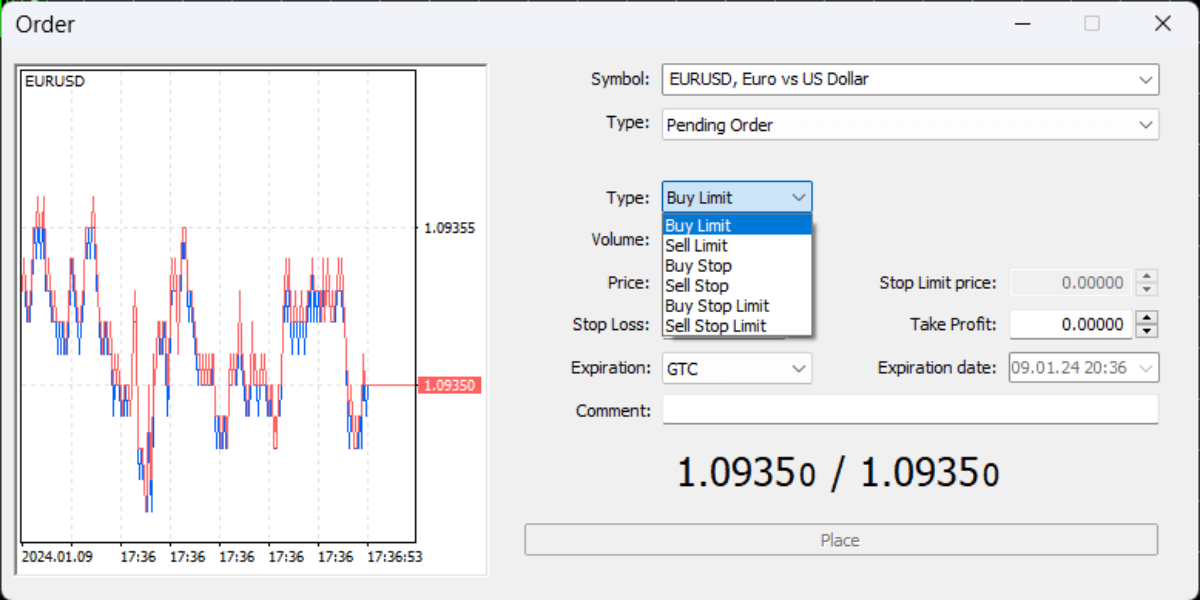Collapse the Buy Limit dropdown list
Screen dimensions: 1200x600
point(797,197)
